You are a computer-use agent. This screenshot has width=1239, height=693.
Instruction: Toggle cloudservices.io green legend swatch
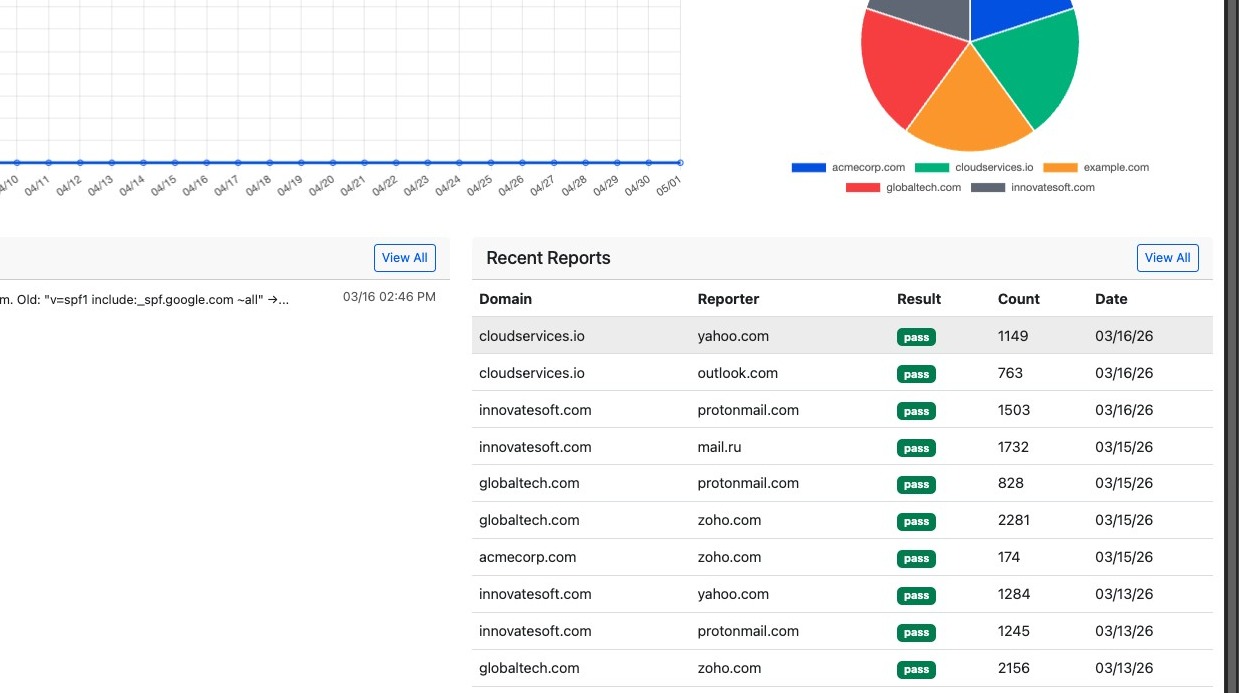[x=932, y=168]
